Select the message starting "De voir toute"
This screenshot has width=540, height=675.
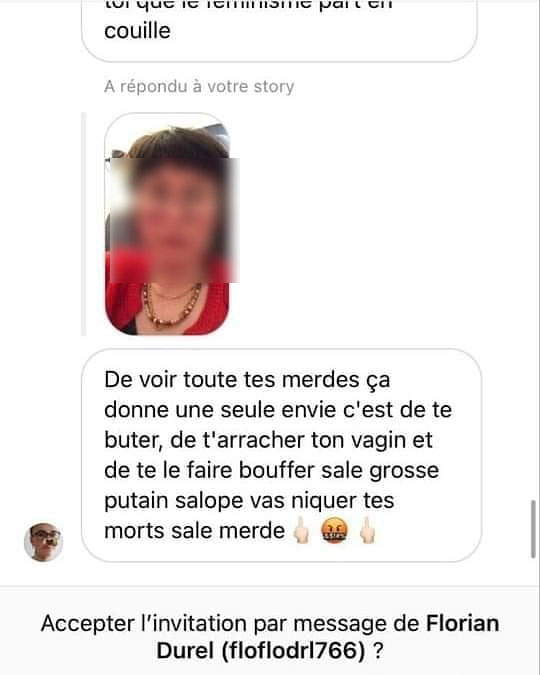[281, 455]
